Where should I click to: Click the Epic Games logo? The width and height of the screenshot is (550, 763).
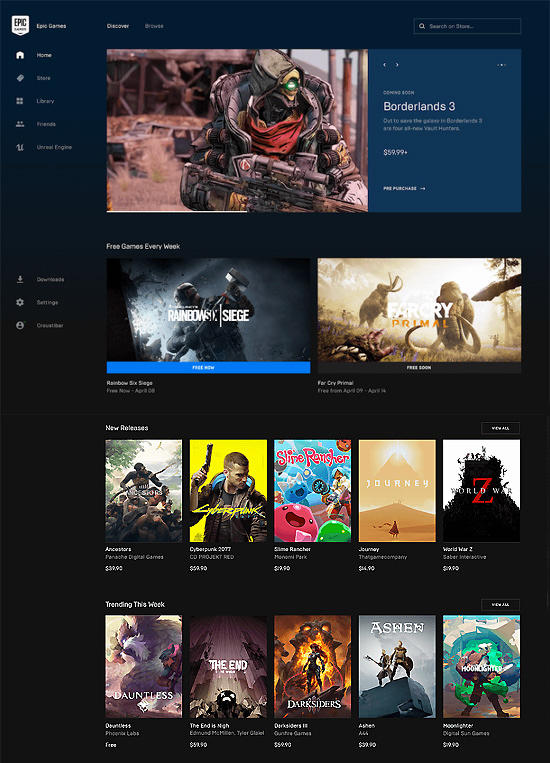click(x=20, y=25)
